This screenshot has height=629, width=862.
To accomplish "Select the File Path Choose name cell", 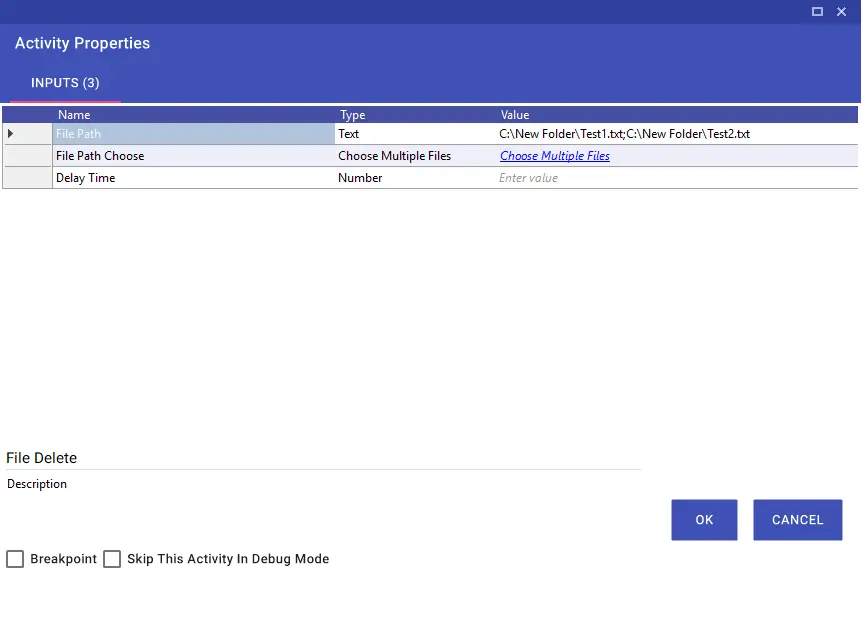I will [x=194, y=156].
